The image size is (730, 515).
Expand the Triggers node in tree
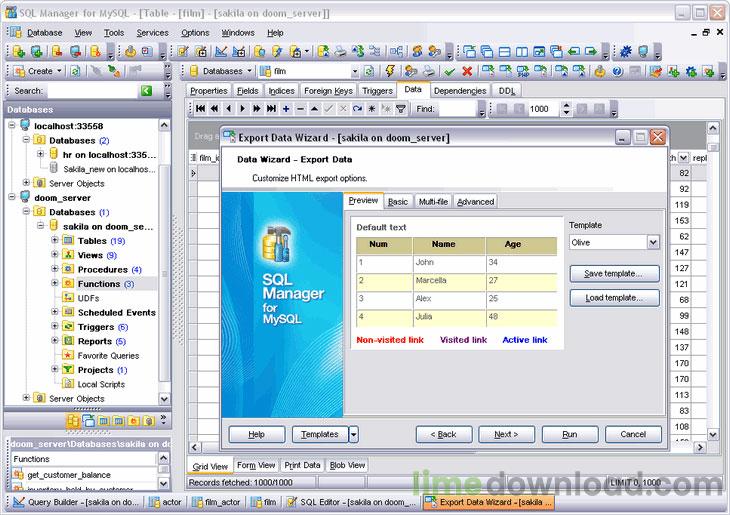[x=55, y=327]
